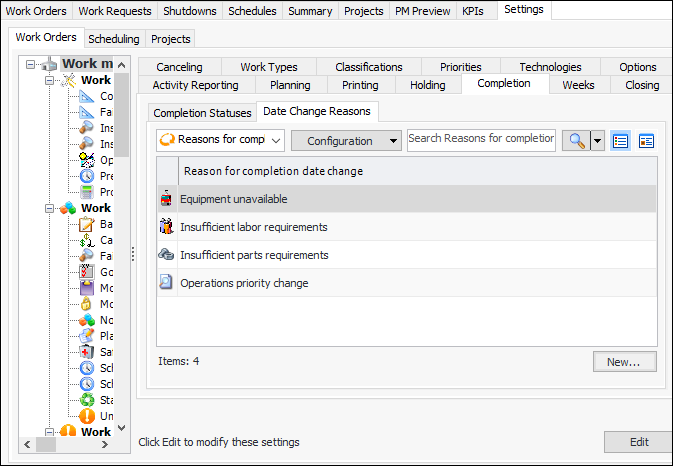Click the Insufficient labor requirements icon
673x466 pixels.
166,227
